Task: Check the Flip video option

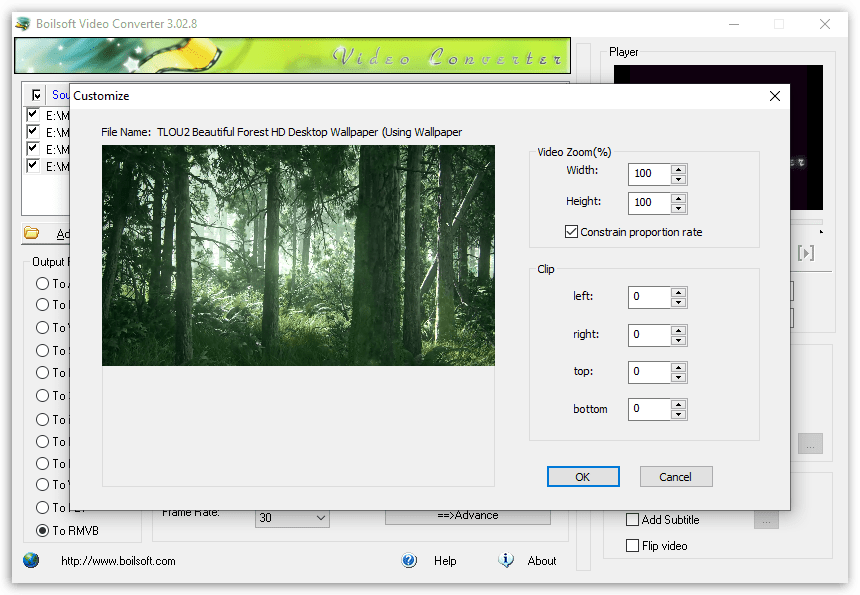Action: 633,545
